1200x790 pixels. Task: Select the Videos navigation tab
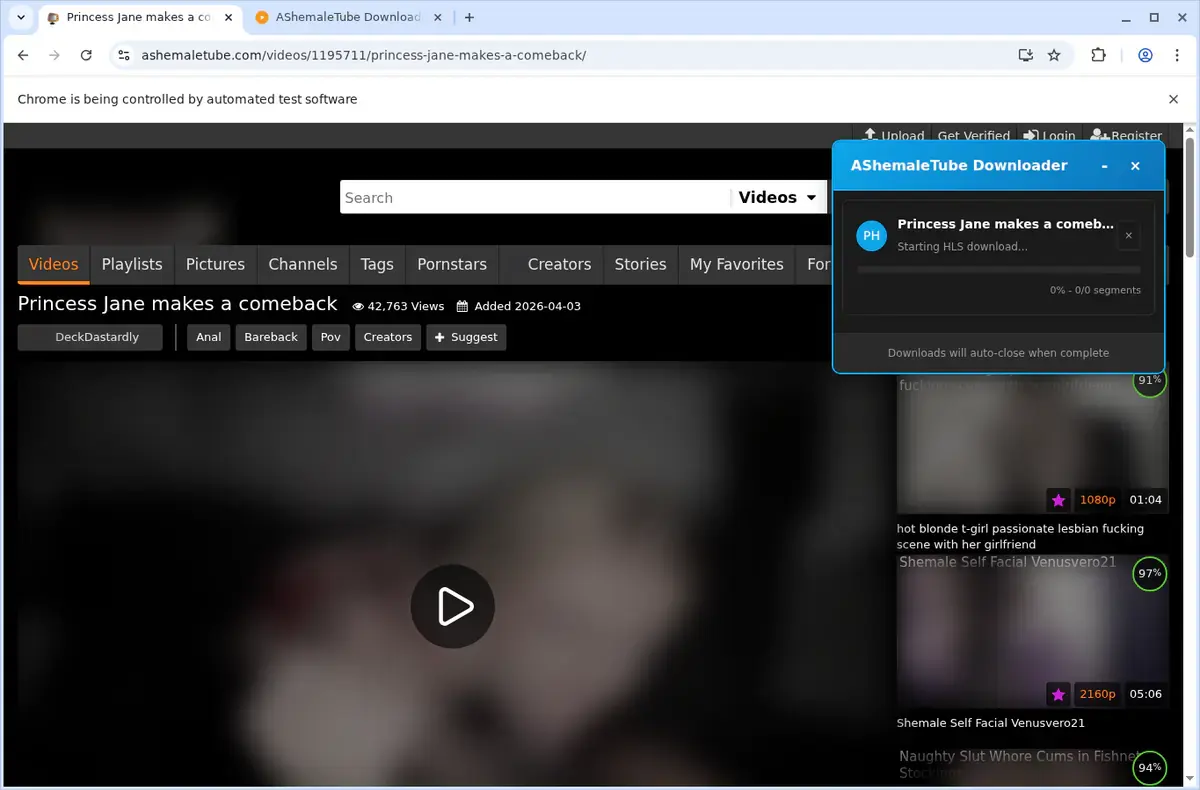[53, 264]
